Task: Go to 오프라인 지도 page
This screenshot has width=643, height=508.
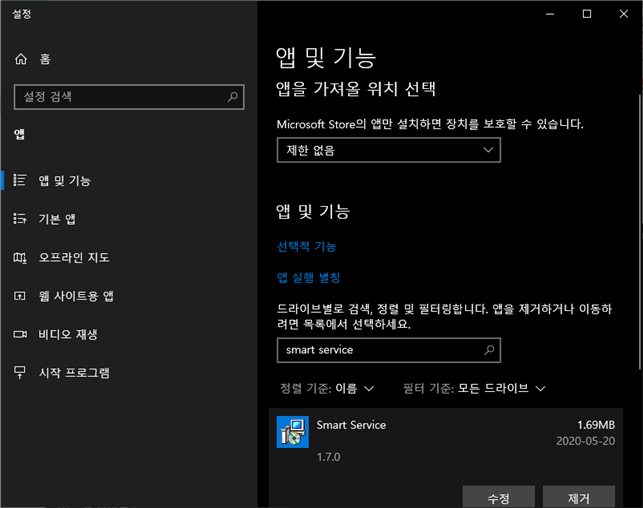Action: [x=74, y=257]
